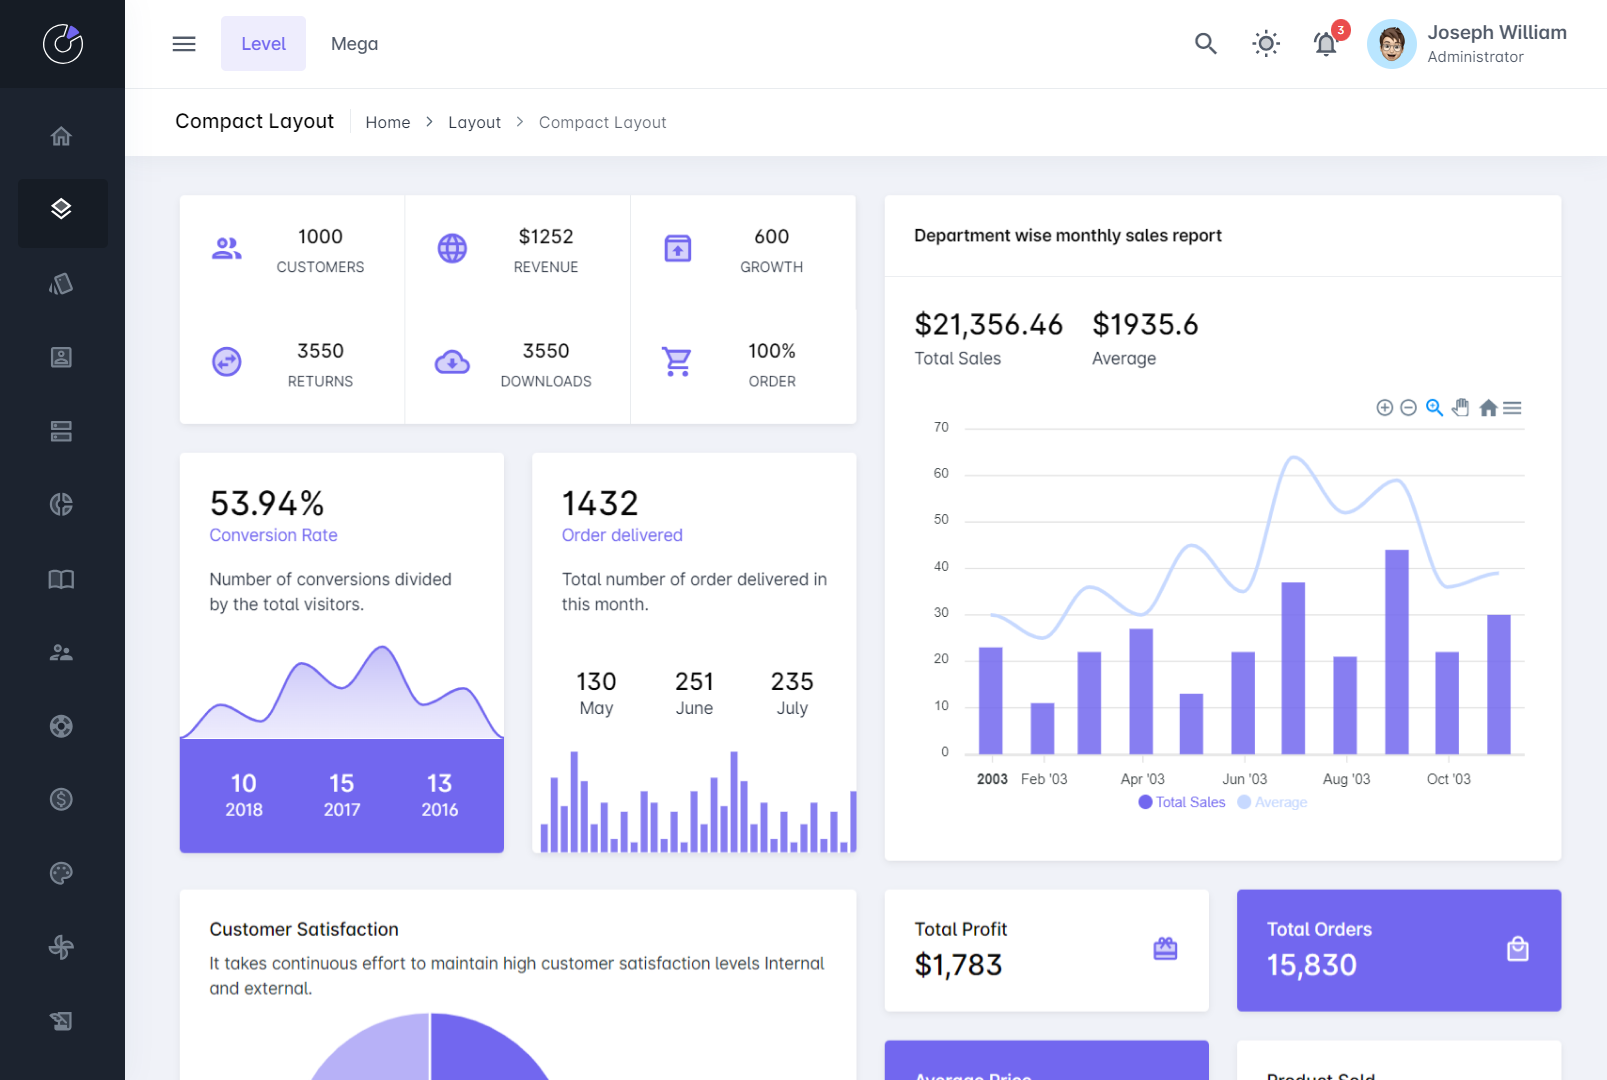Open the search icon in header

click(1205, 44)
